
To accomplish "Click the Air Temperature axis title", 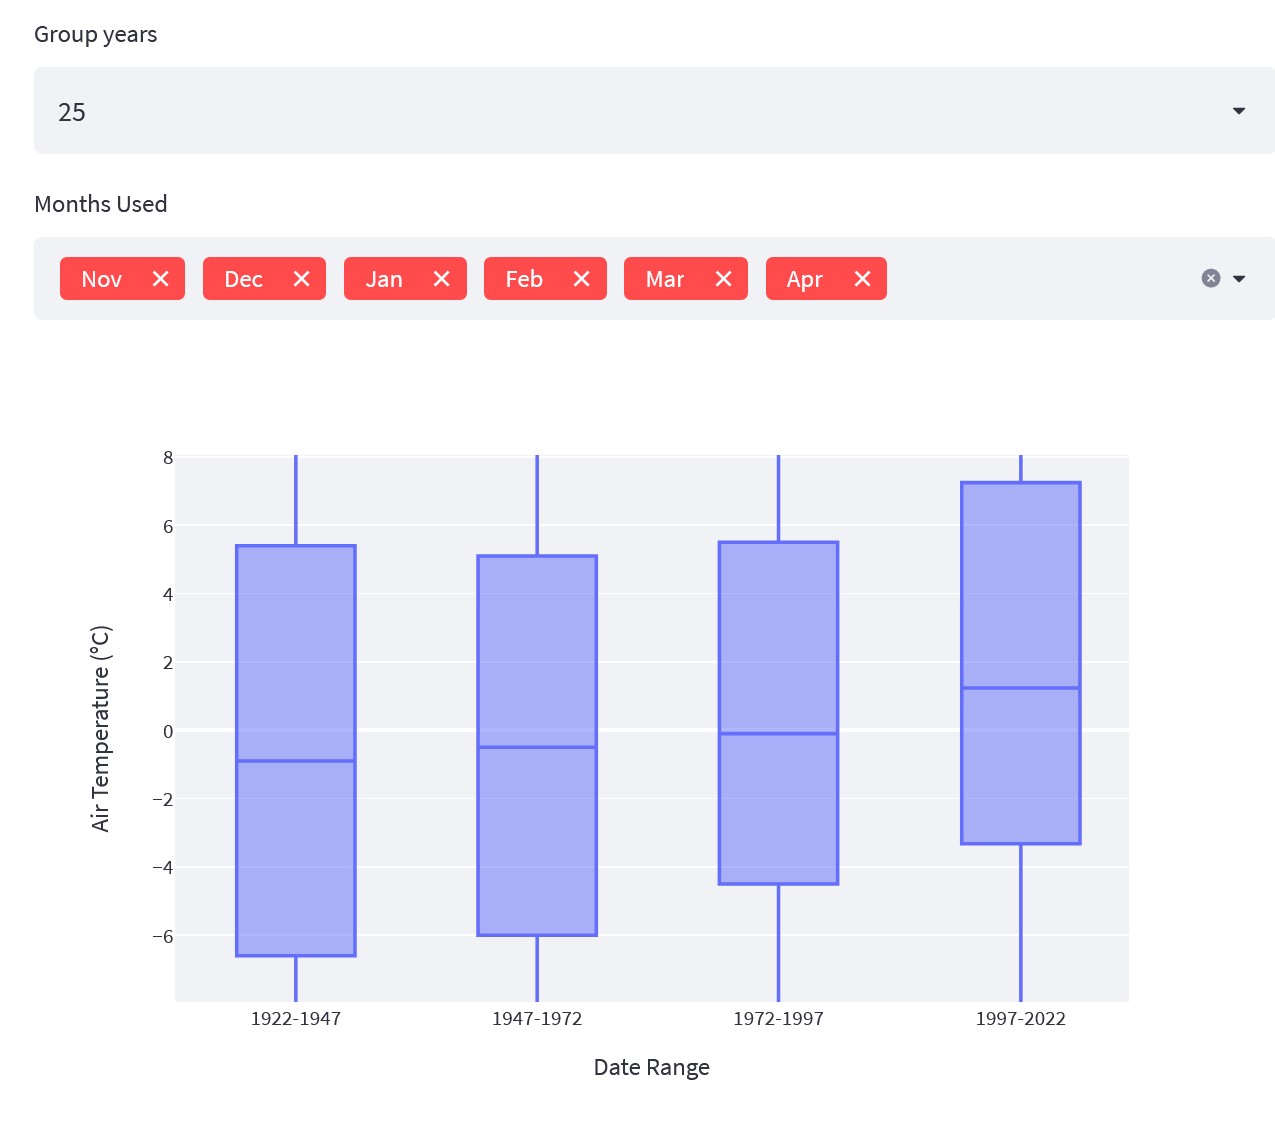I will [x=101, y=728].
